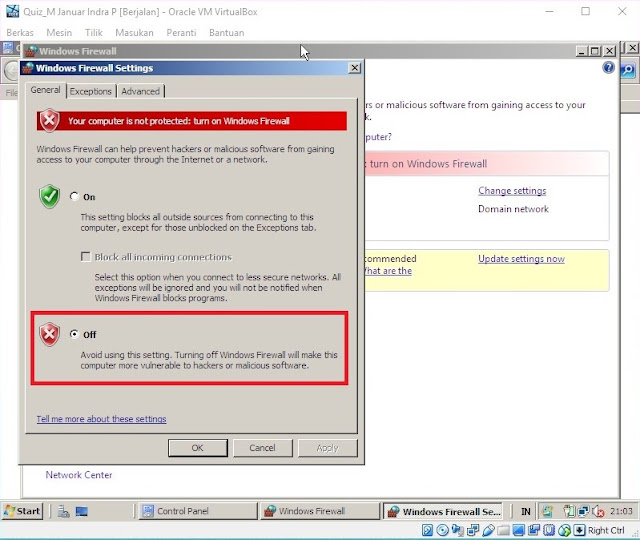The image size is (640, 540).
Task: Click Right Ctrl host key label
Action: pyautogui.click(x=606, y=530)
